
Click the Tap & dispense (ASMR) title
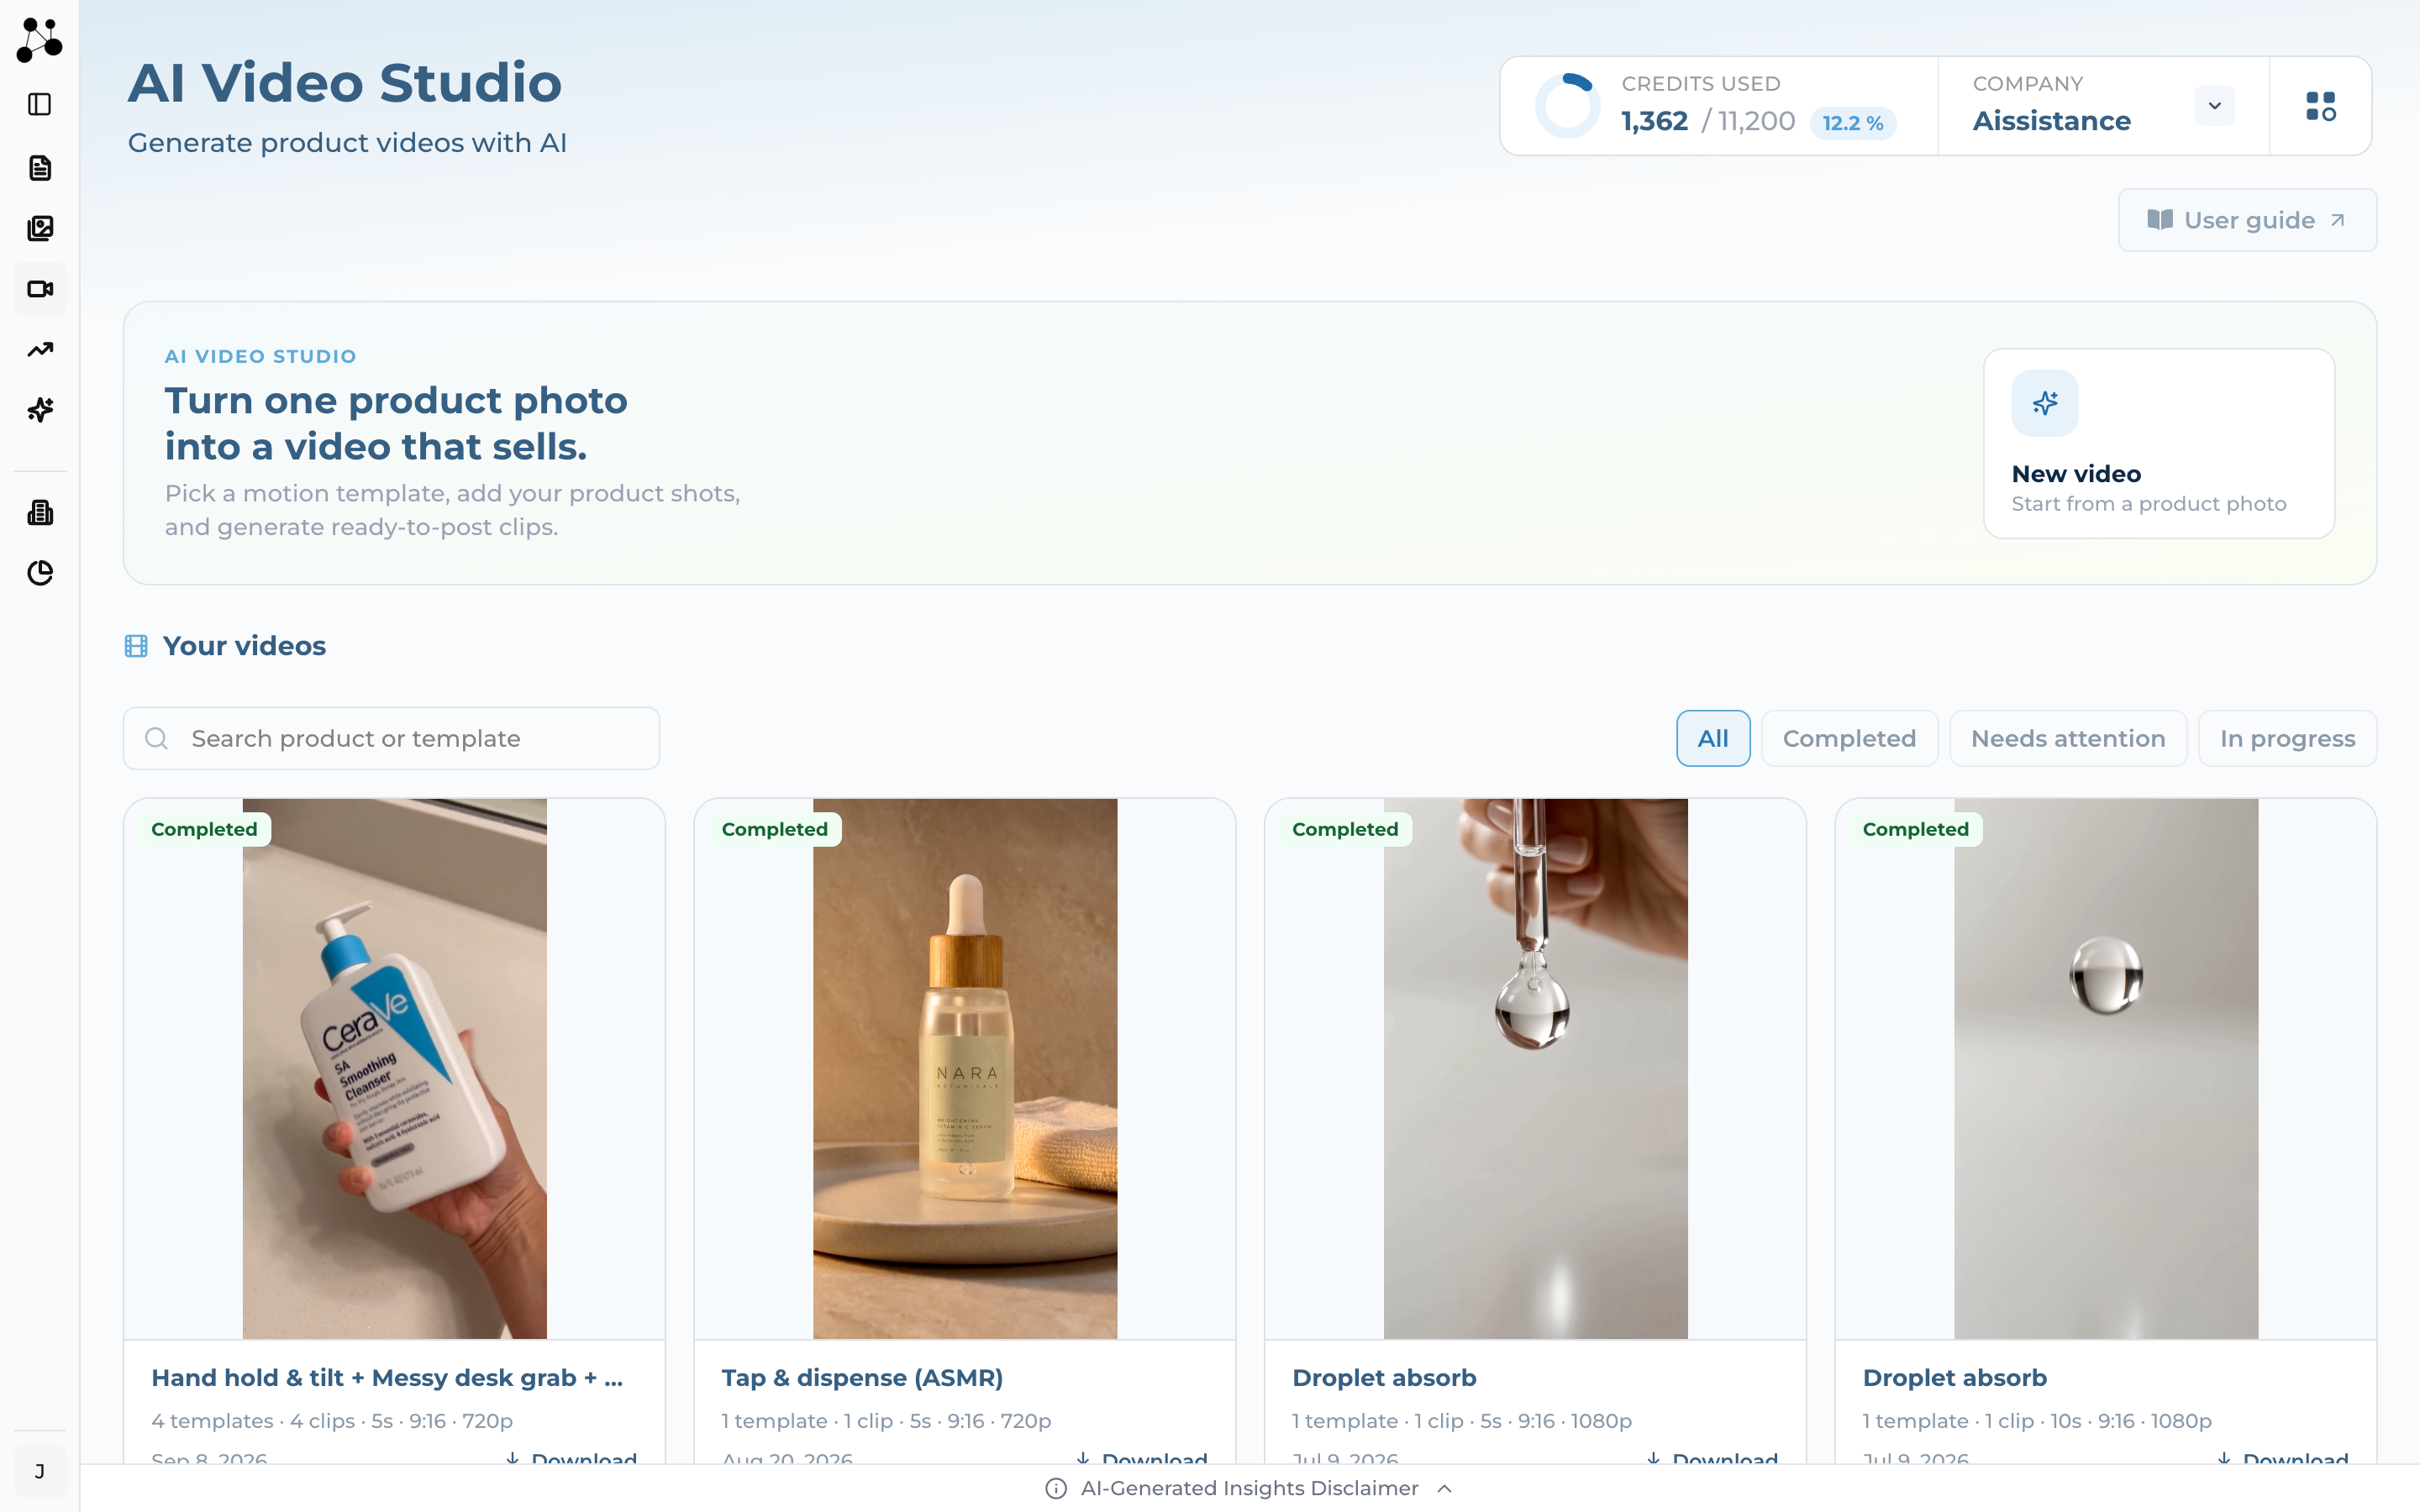point(862,1377)
